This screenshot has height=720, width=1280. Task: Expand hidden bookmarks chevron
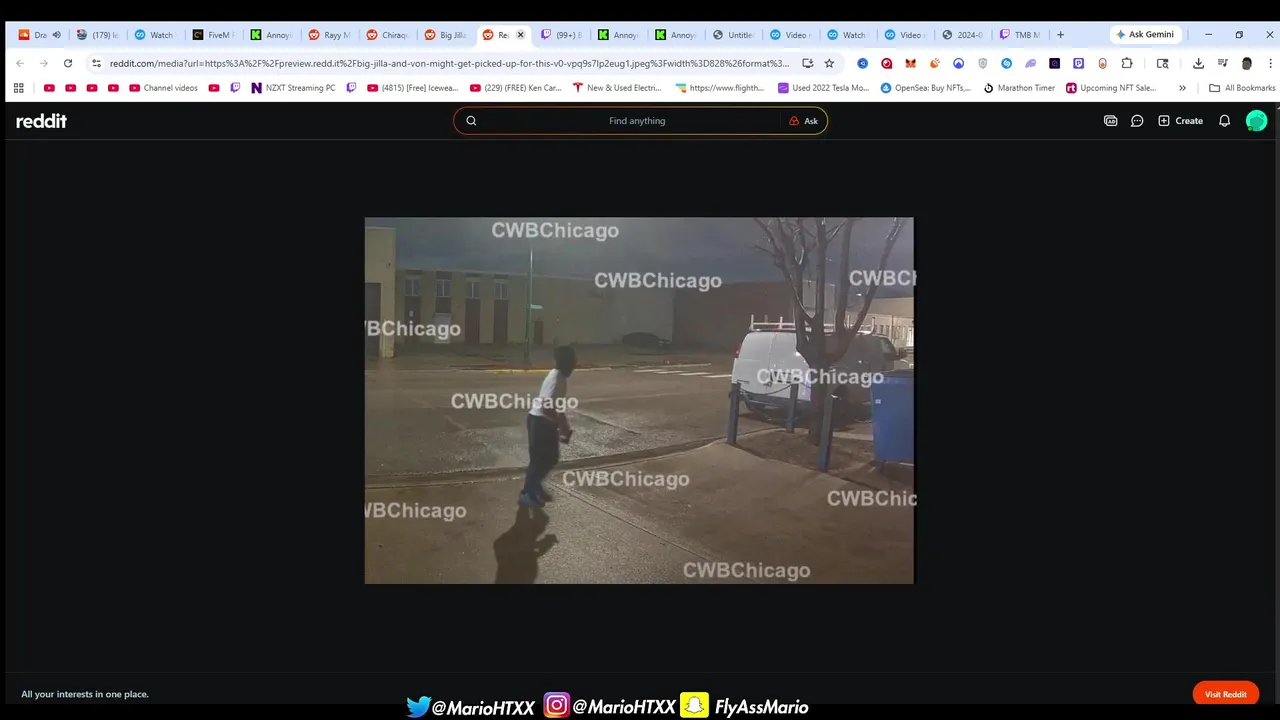coord(1182,88)
